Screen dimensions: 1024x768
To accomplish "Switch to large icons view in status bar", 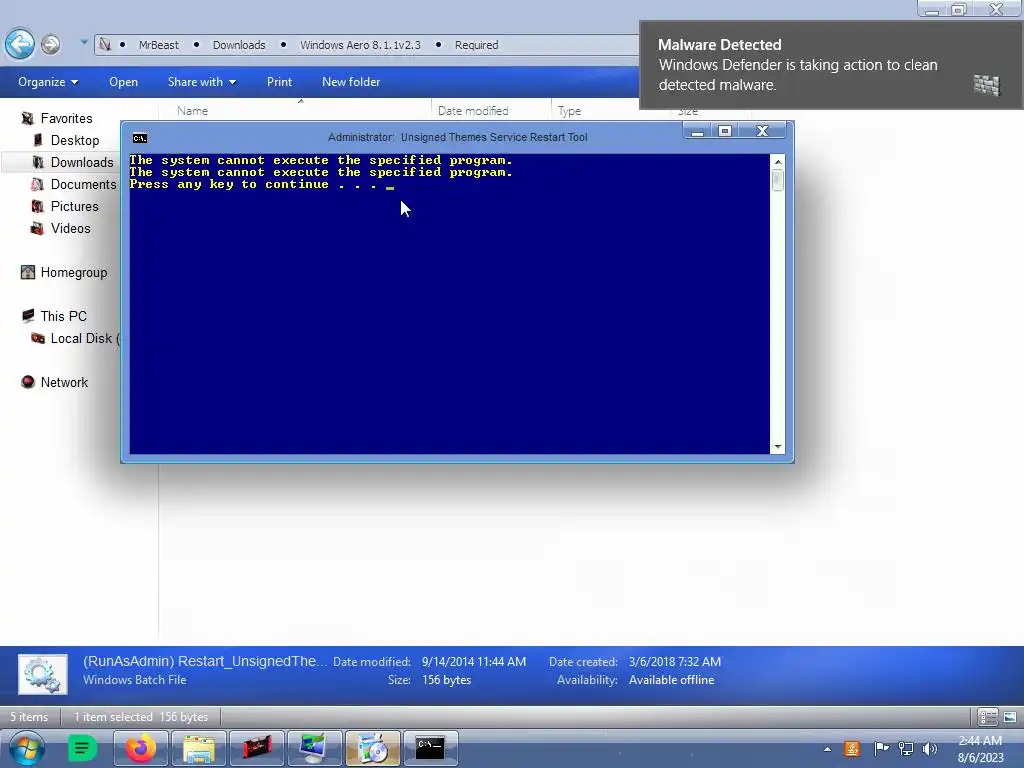I will coord(1010,717).
